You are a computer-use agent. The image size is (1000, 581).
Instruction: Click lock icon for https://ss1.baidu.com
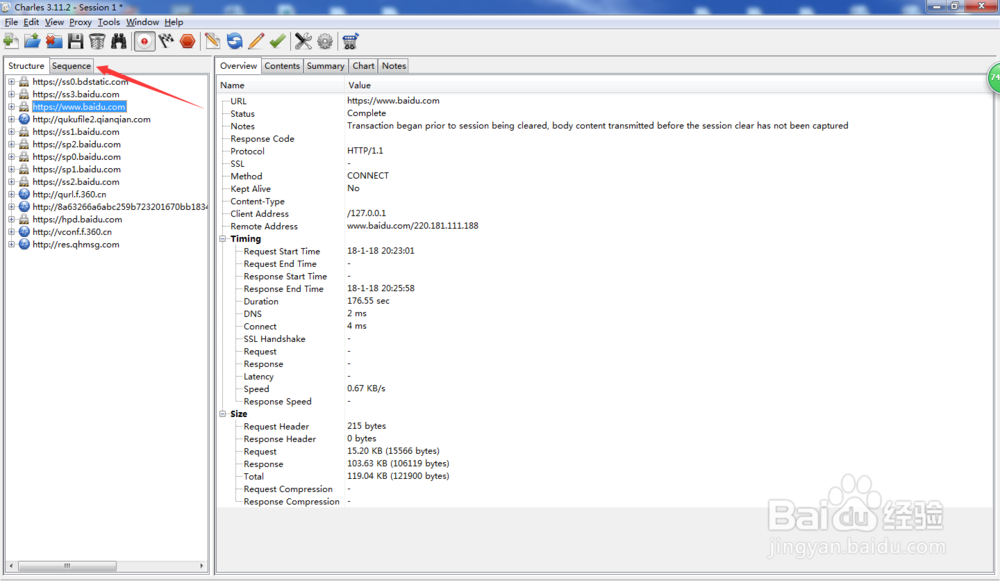[x=24, y=131]
